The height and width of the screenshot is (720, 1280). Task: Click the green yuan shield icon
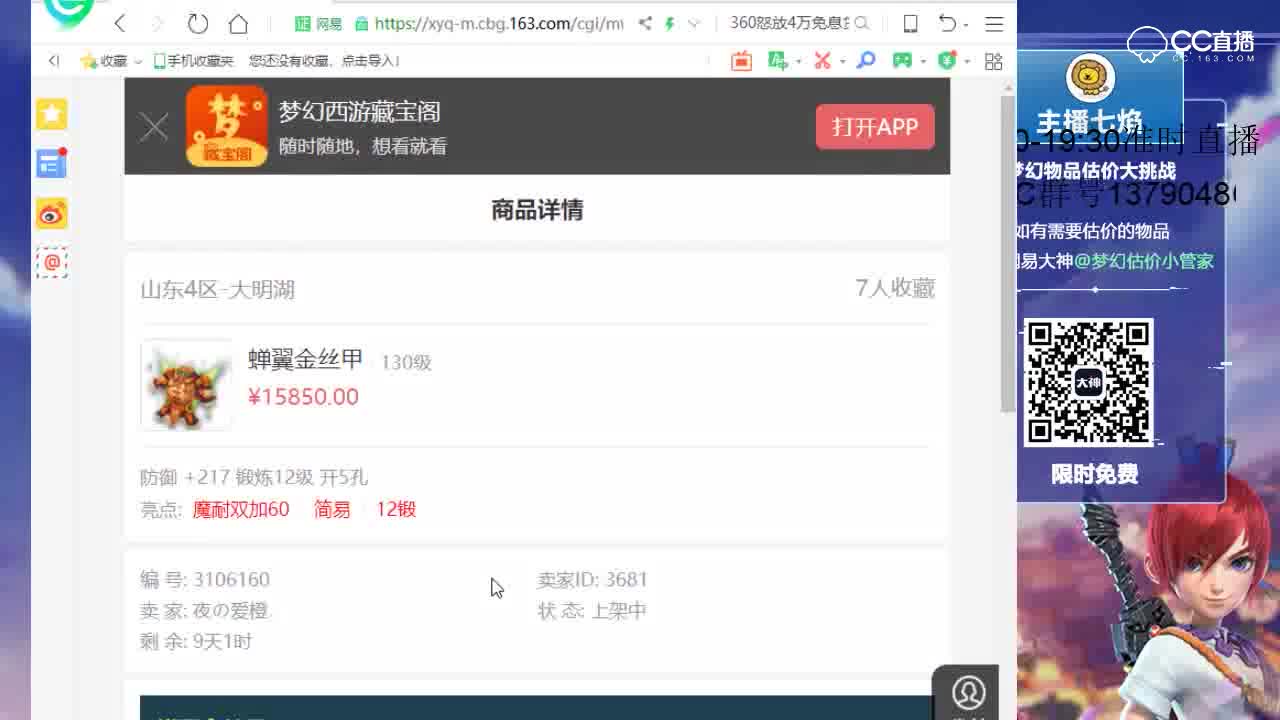(947, 61)
